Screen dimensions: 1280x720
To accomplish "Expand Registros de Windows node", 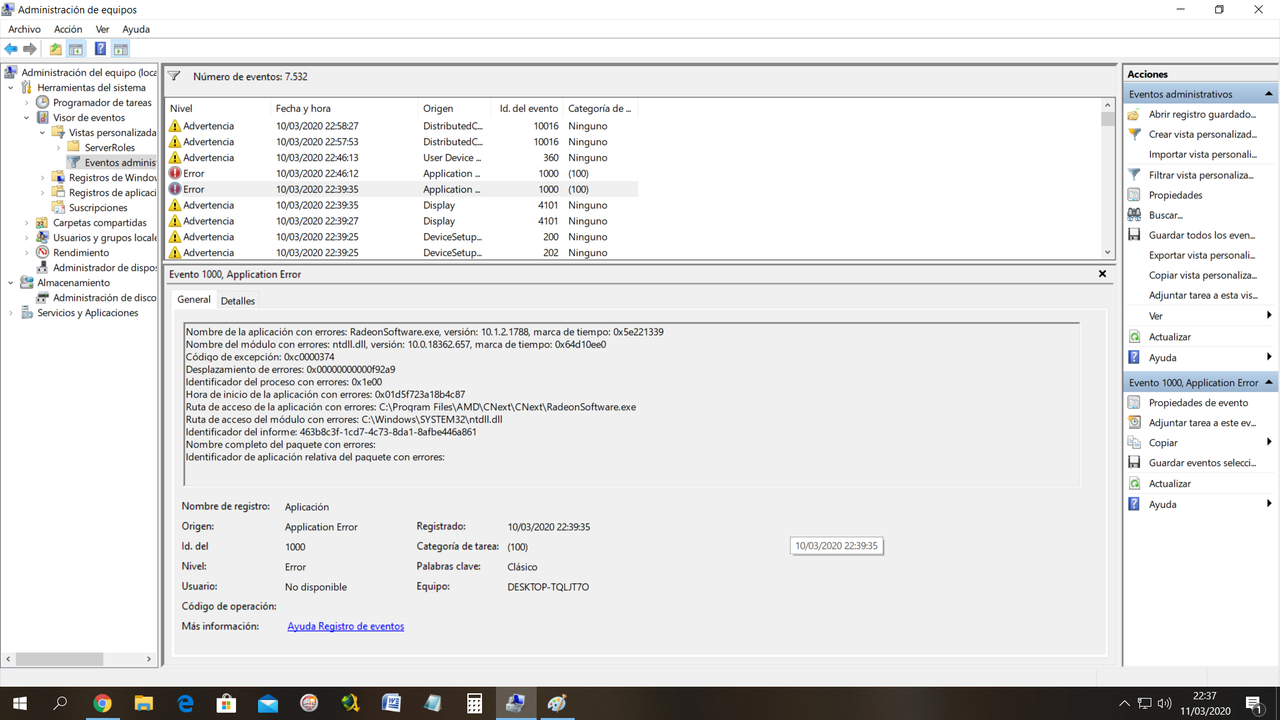I will pos(43,178).
